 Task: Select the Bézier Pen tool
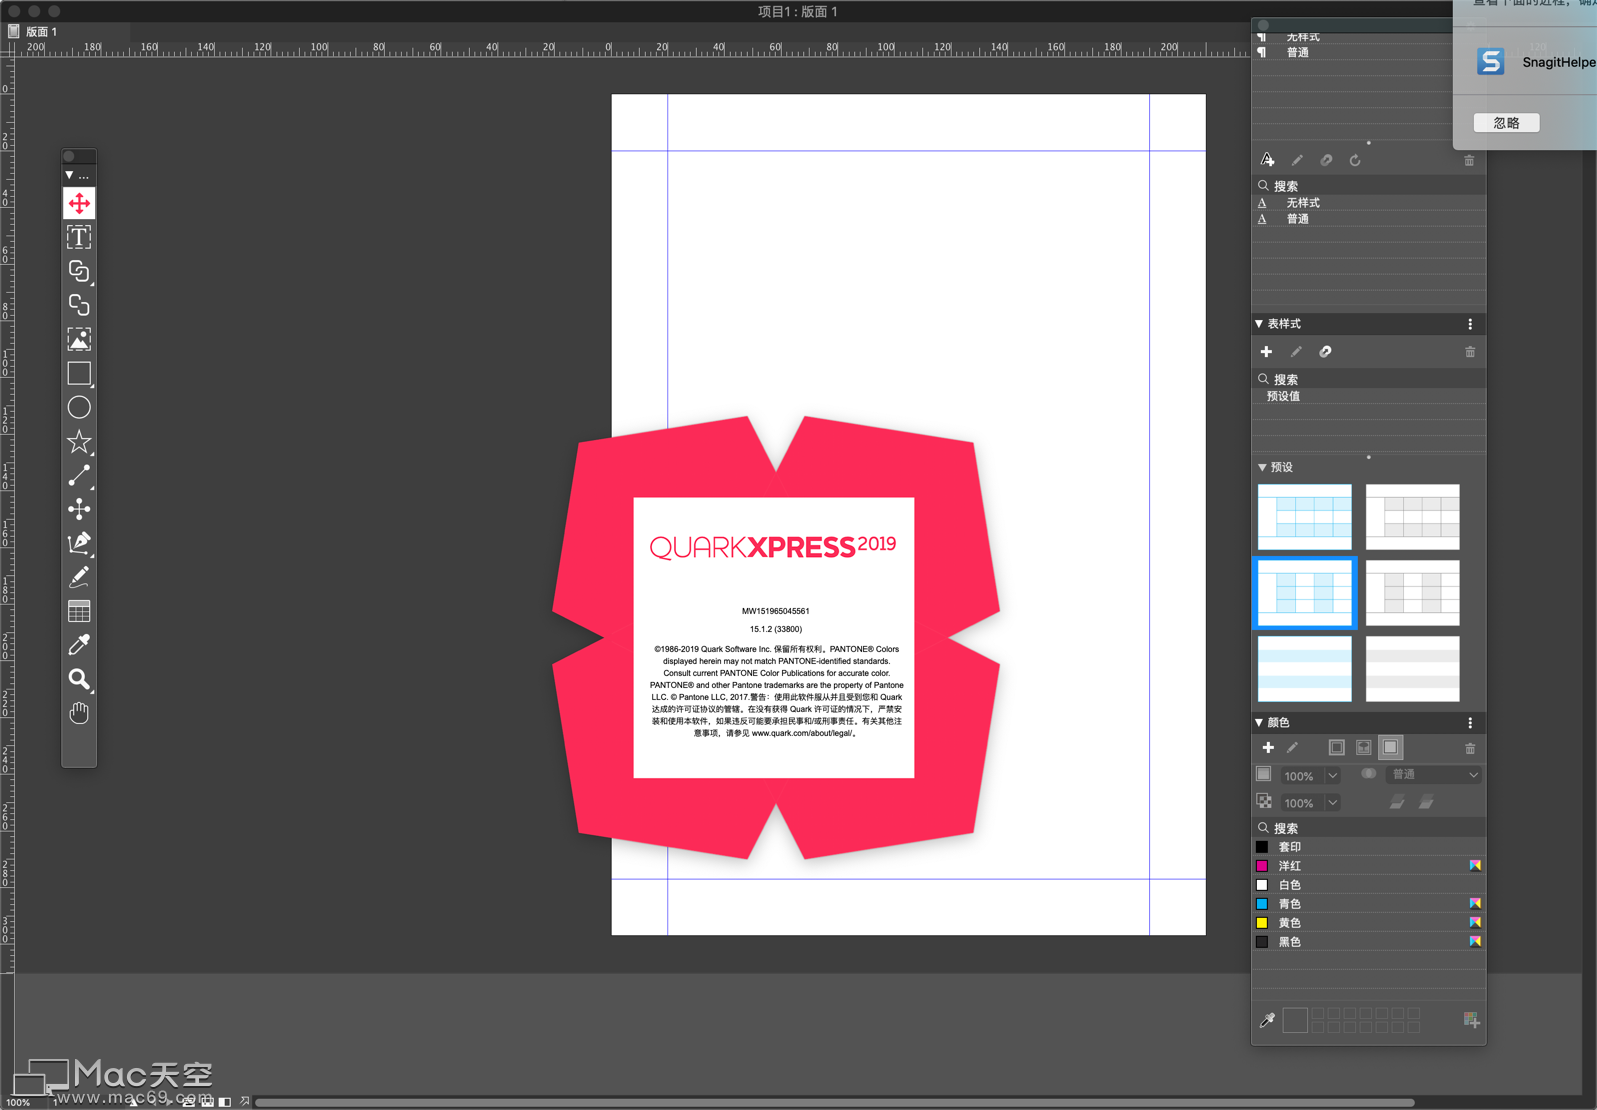(79, 543)
